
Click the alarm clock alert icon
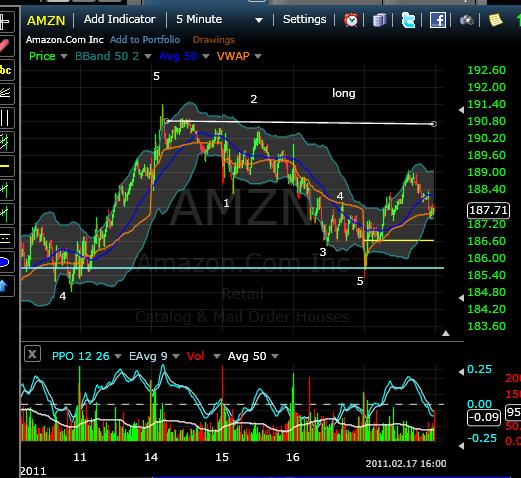tap(351, 20)
